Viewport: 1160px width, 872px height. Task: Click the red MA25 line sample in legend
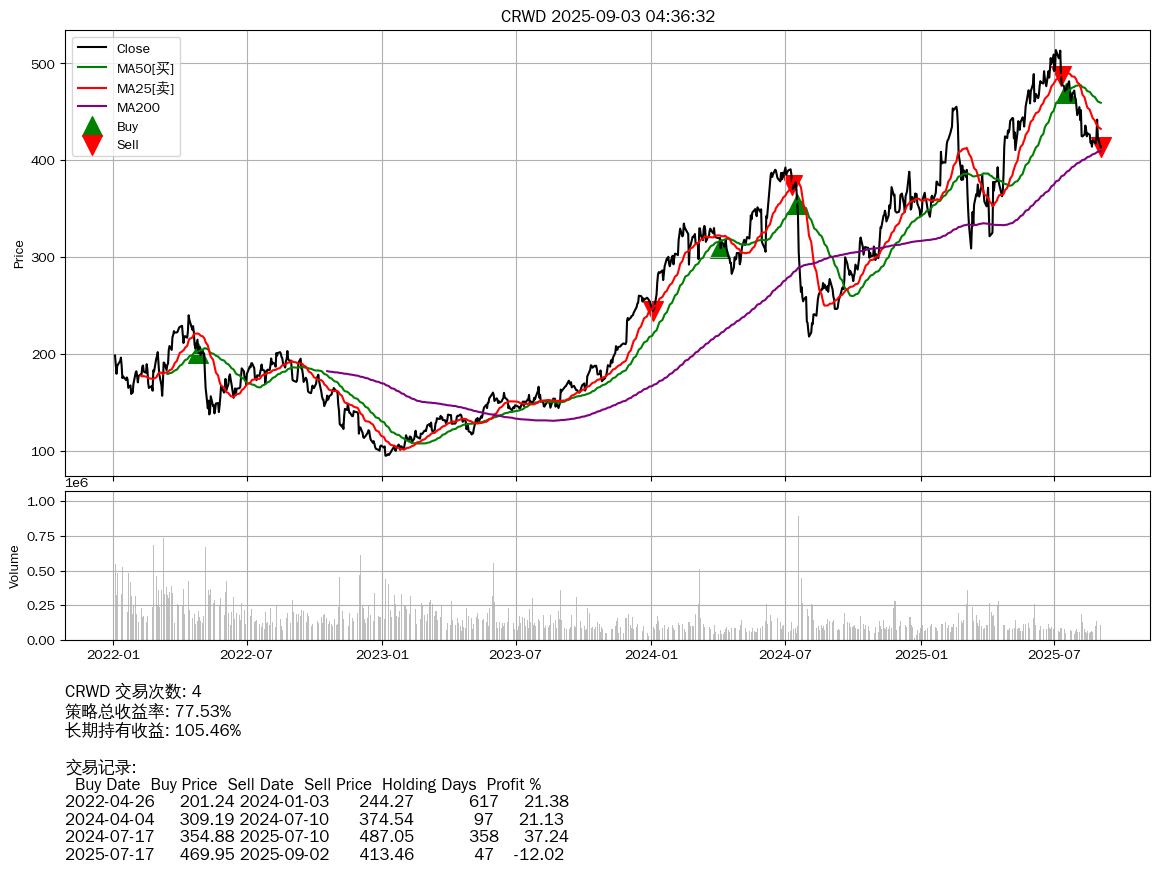tap(92, 88)
